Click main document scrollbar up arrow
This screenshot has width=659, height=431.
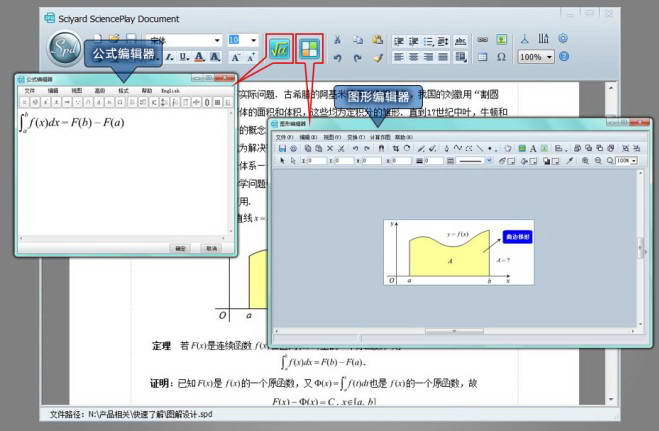611,87
